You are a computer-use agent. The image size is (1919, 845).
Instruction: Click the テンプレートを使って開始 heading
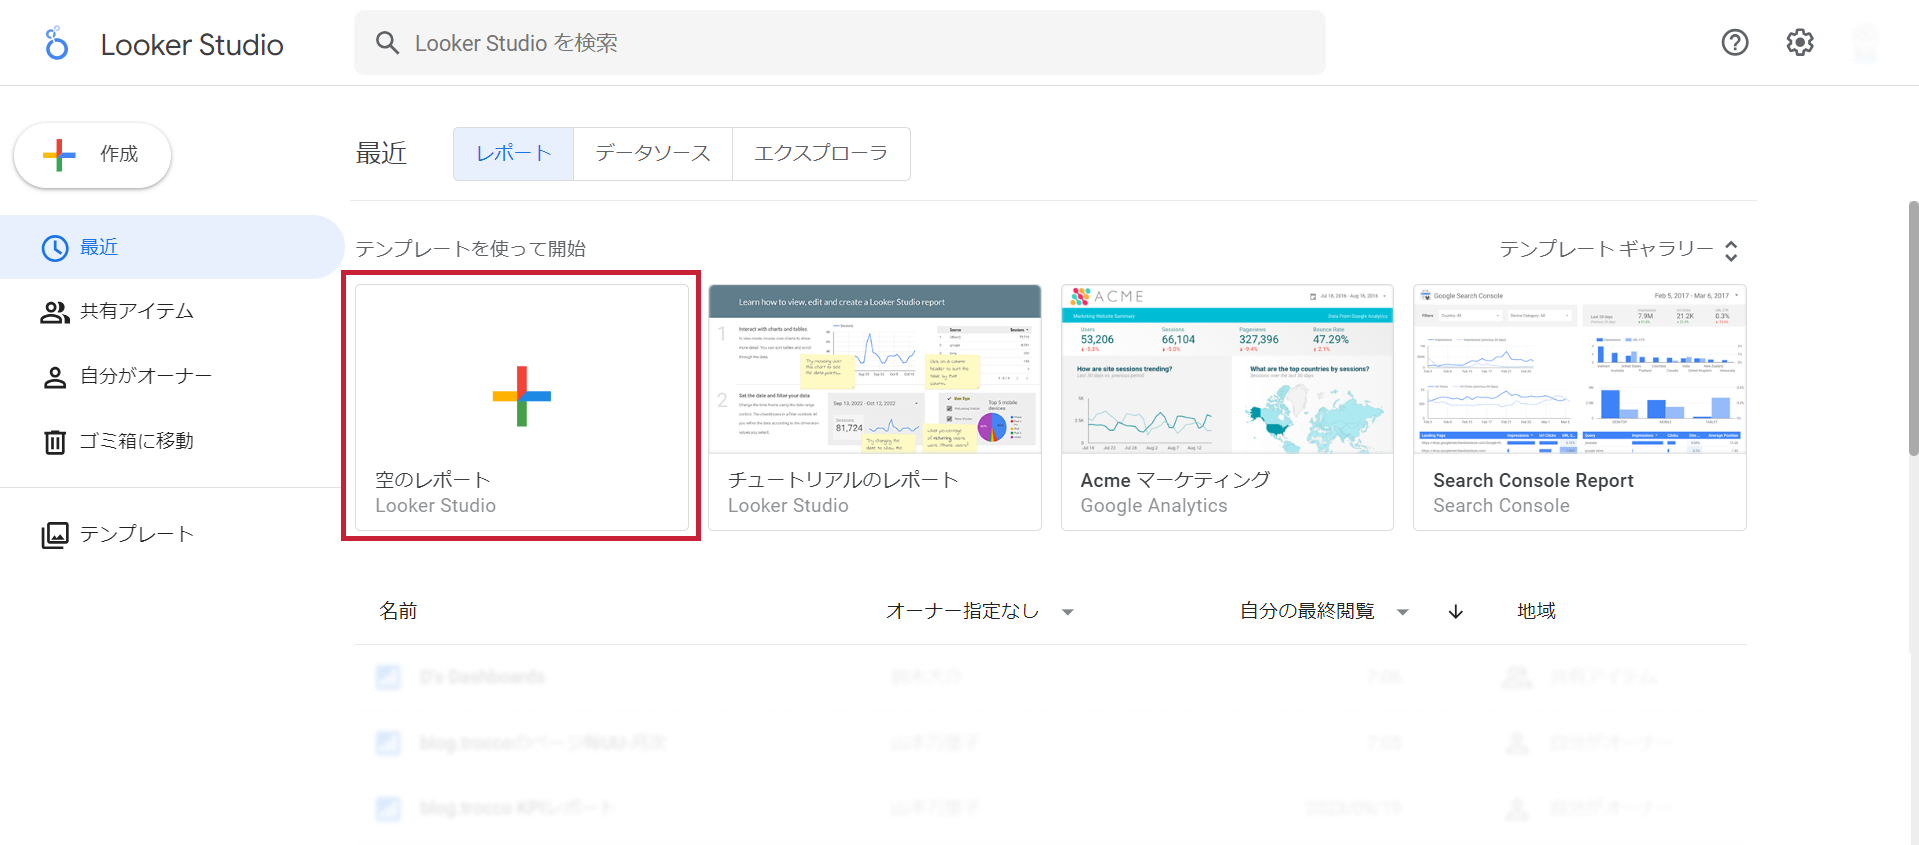[471, 249]
